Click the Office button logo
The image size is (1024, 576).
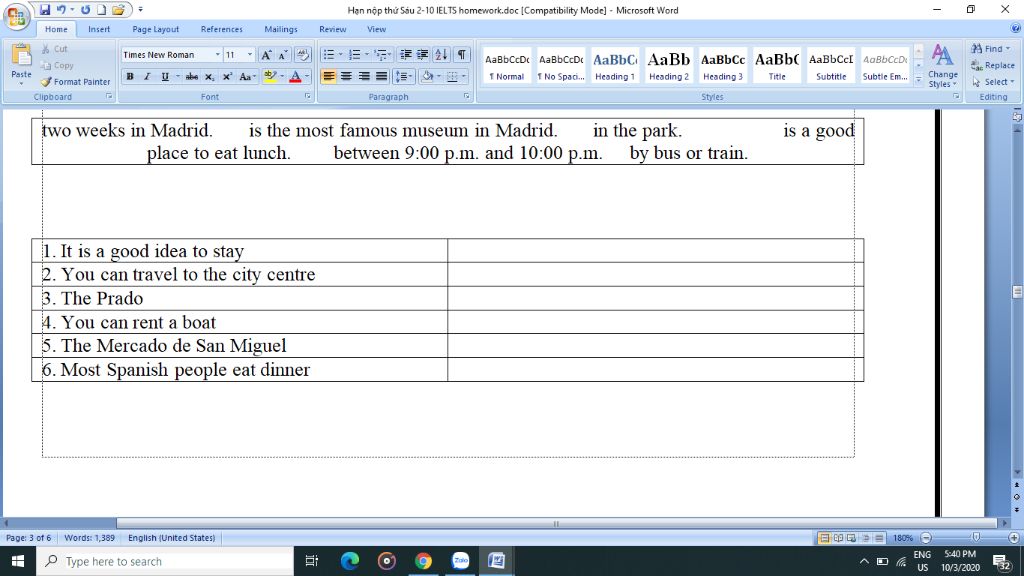[17, 16]
